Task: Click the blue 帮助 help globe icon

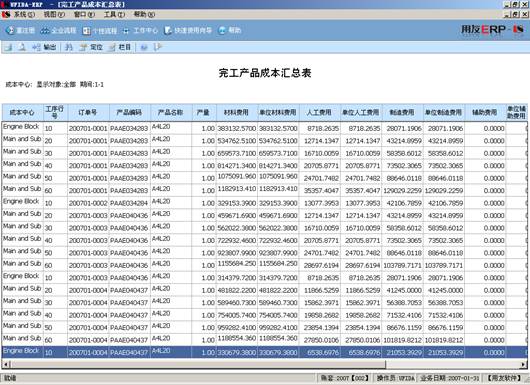Action: [x=222, y=30]
